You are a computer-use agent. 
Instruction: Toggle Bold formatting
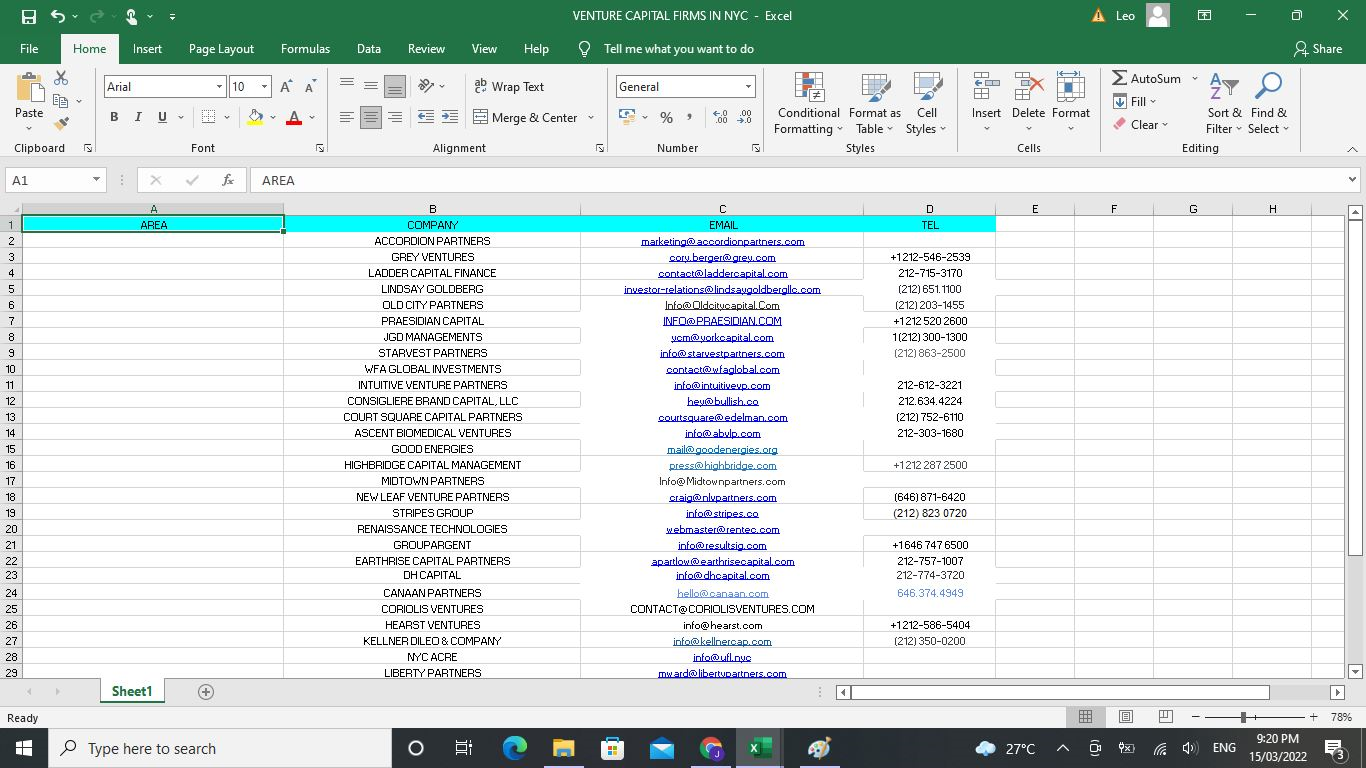tap(114, 117)
